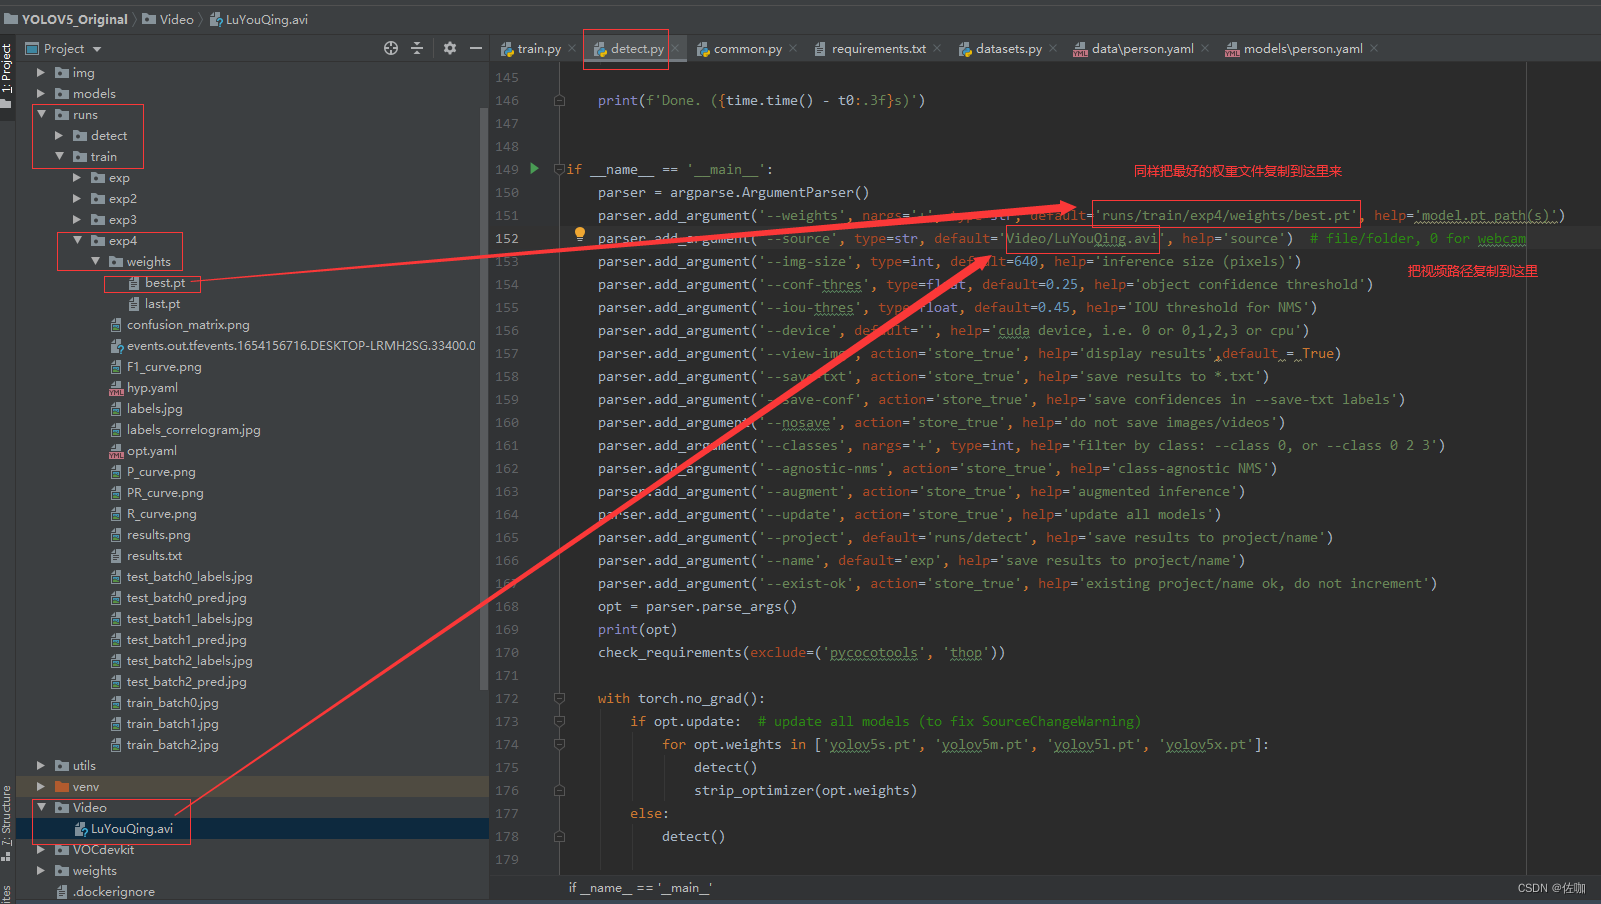The height and width of the screenshot is (904, 1601).
Task: Close the datasets.py tab
Action: tap(1053, 48)
